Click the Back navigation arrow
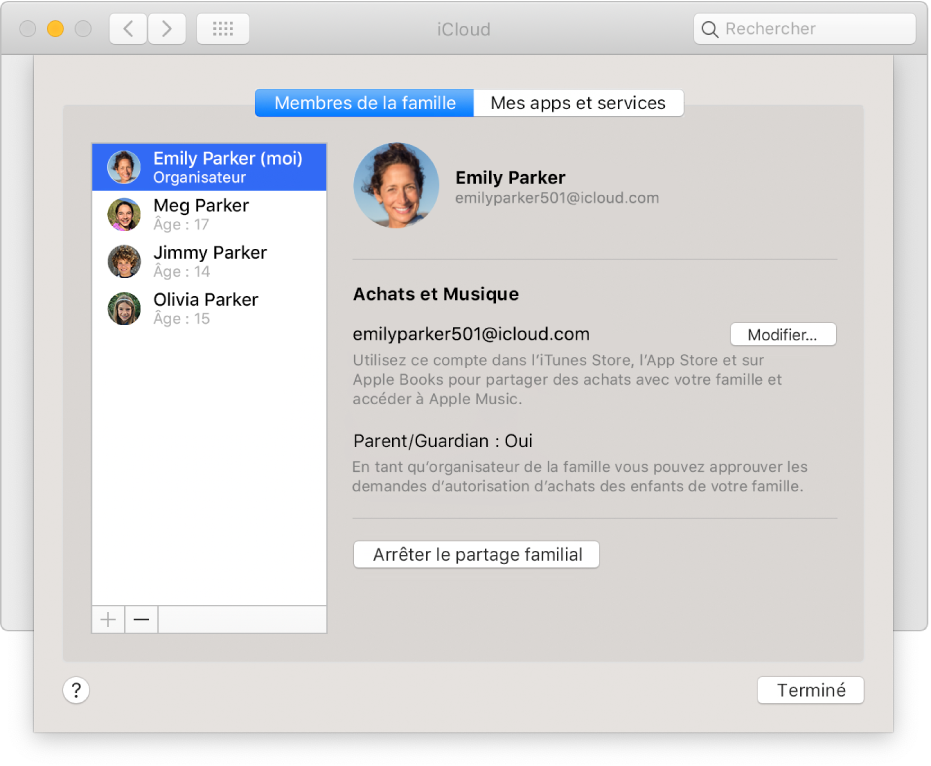Image resolution: width=931 pixels, height=766 pixels. tap(127, 29)
